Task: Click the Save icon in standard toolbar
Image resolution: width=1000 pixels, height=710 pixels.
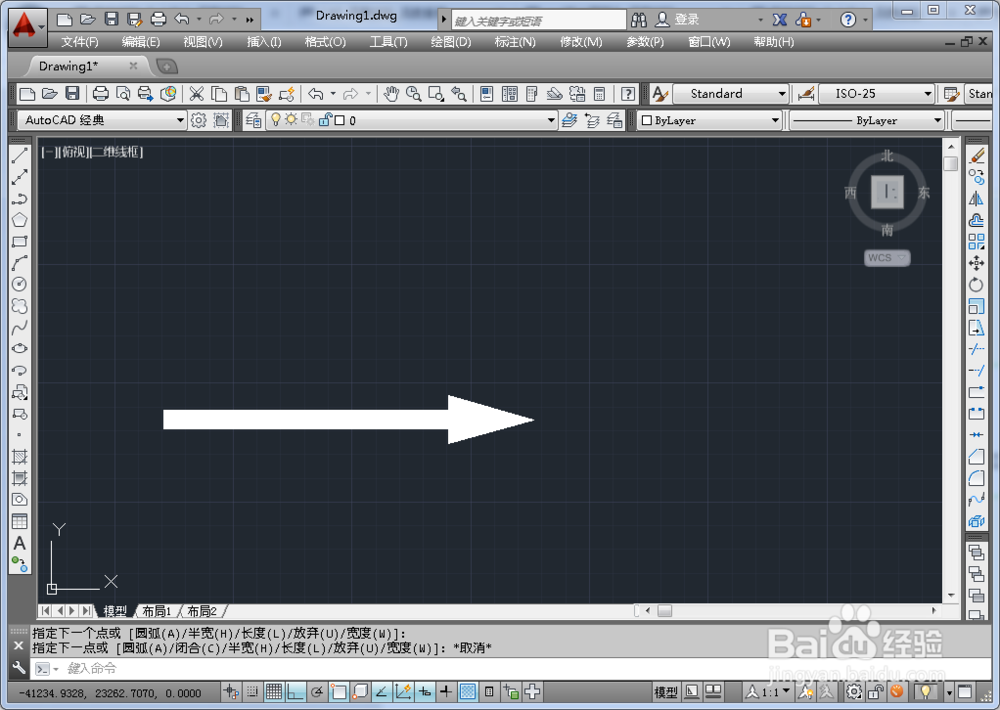Action: pyautogui.click(x=72, y=94)
